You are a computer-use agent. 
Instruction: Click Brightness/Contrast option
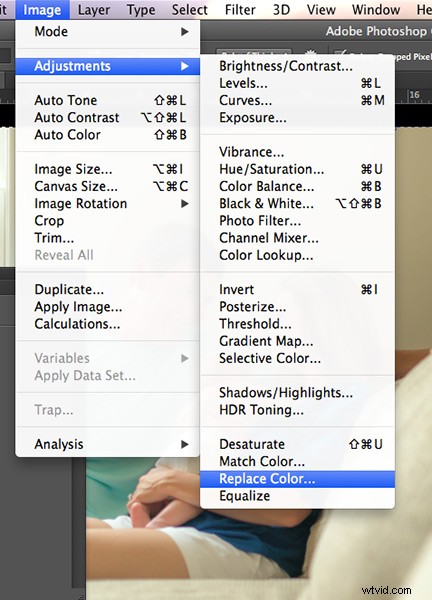point(297,66)
